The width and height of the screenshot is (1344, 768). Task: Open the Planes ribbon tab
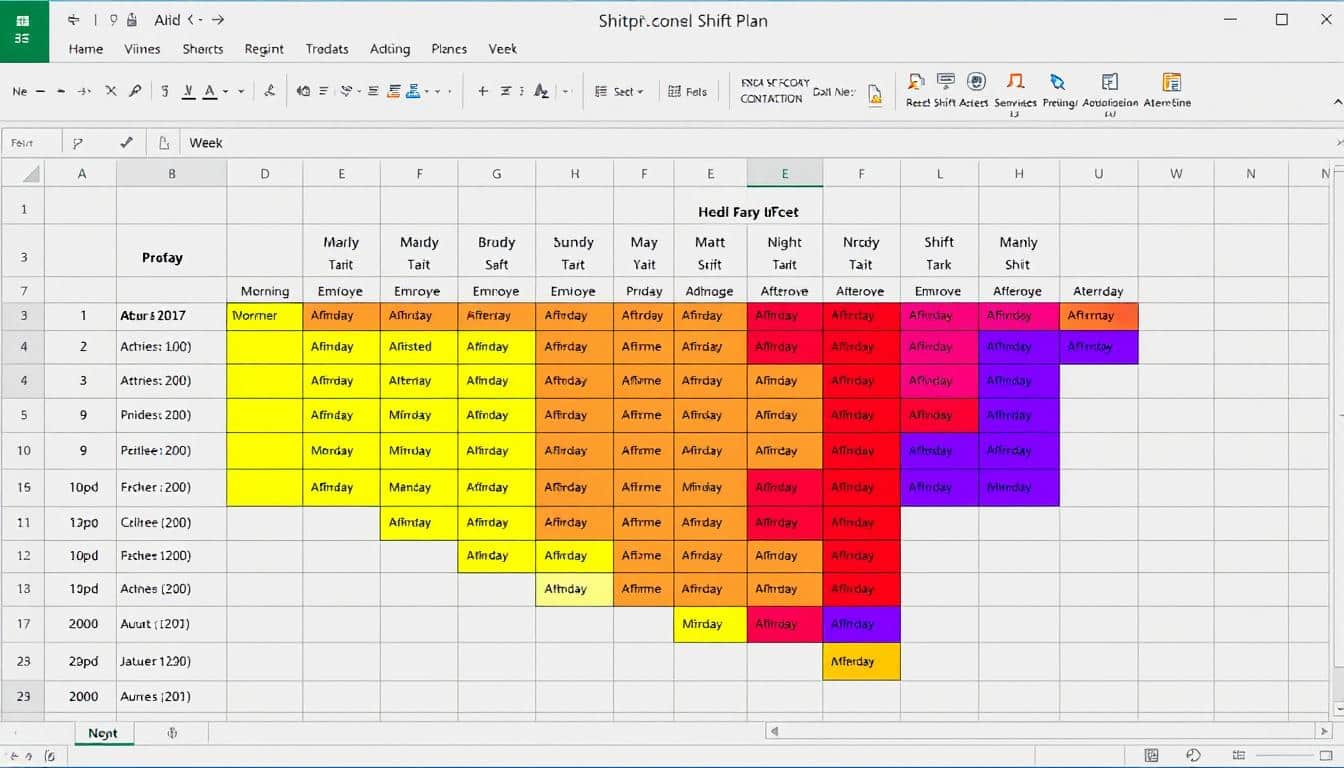pos(449,48)
